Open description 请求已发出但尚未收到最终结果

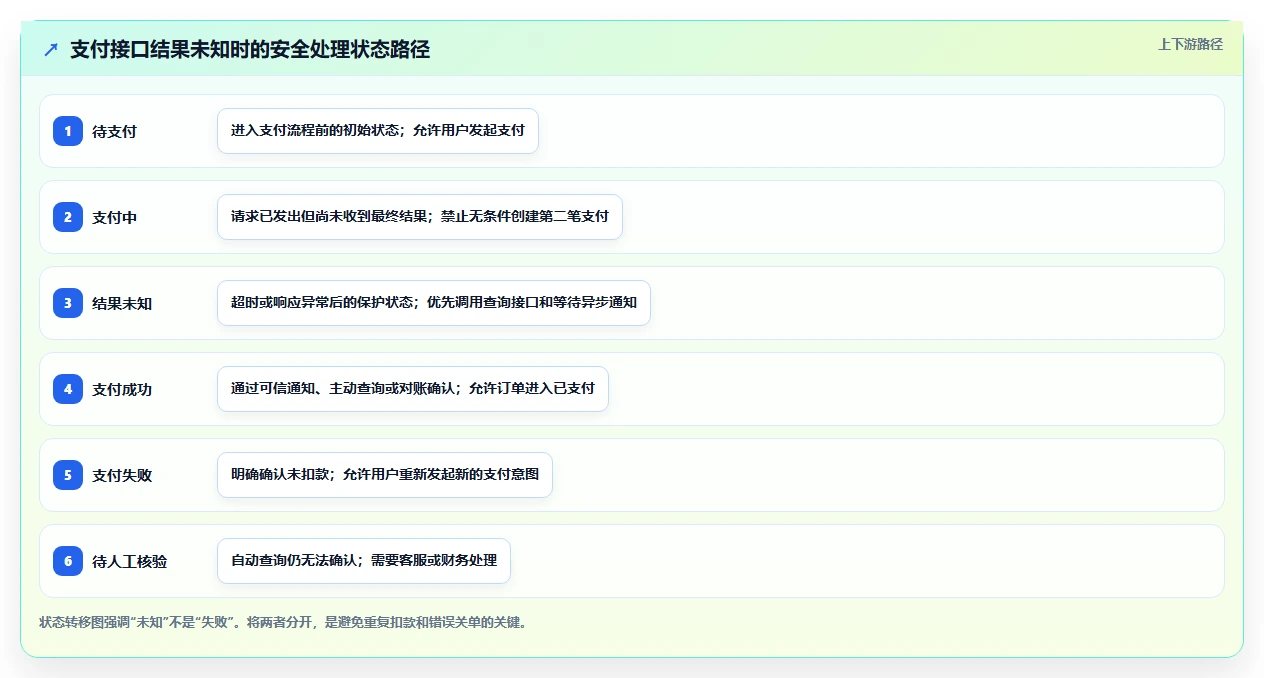click(x=420, y=217)
